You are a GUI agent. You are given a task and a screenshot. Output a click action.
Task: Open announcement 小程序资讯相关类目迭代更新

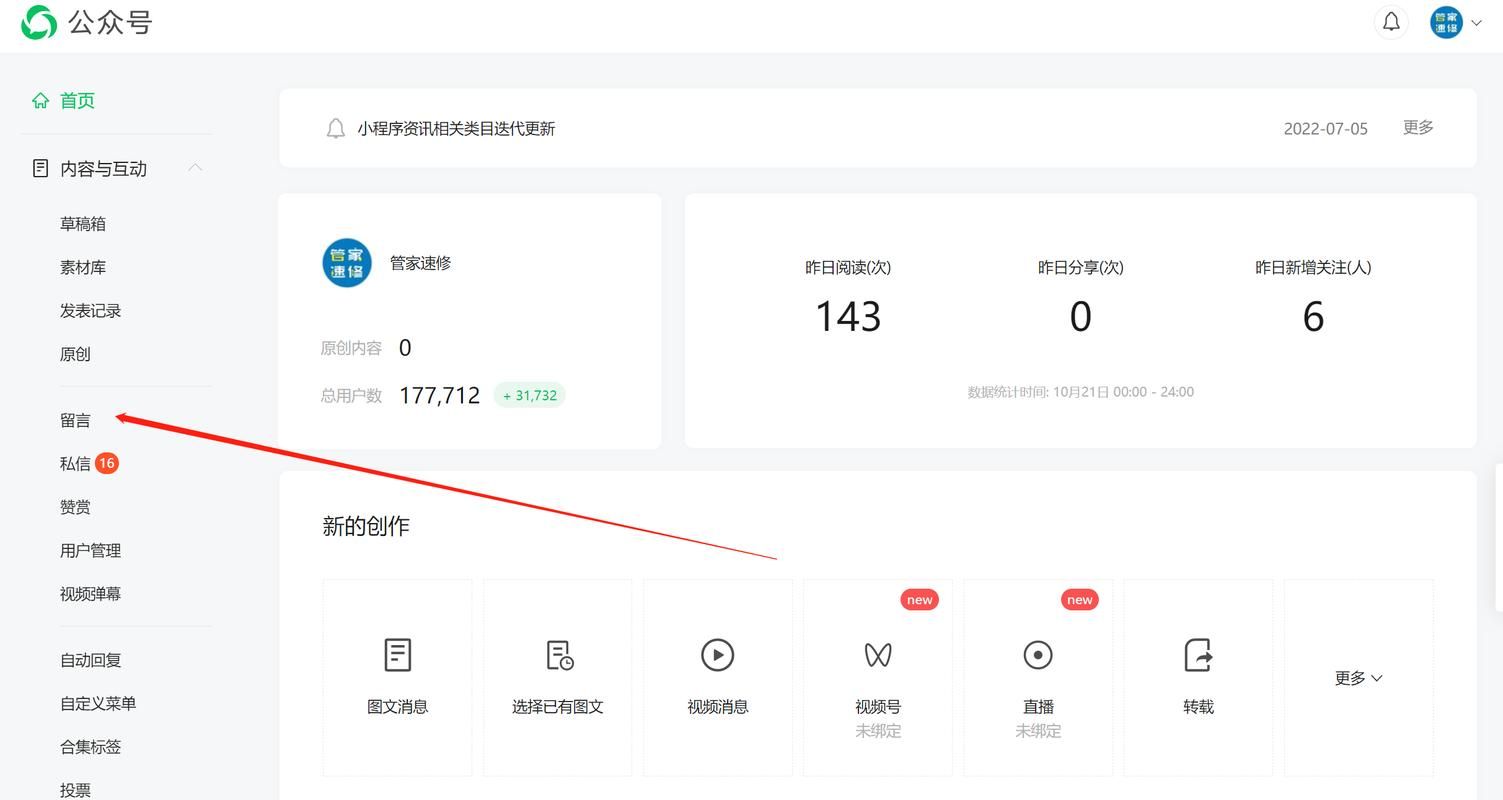(x=456, y=128)
